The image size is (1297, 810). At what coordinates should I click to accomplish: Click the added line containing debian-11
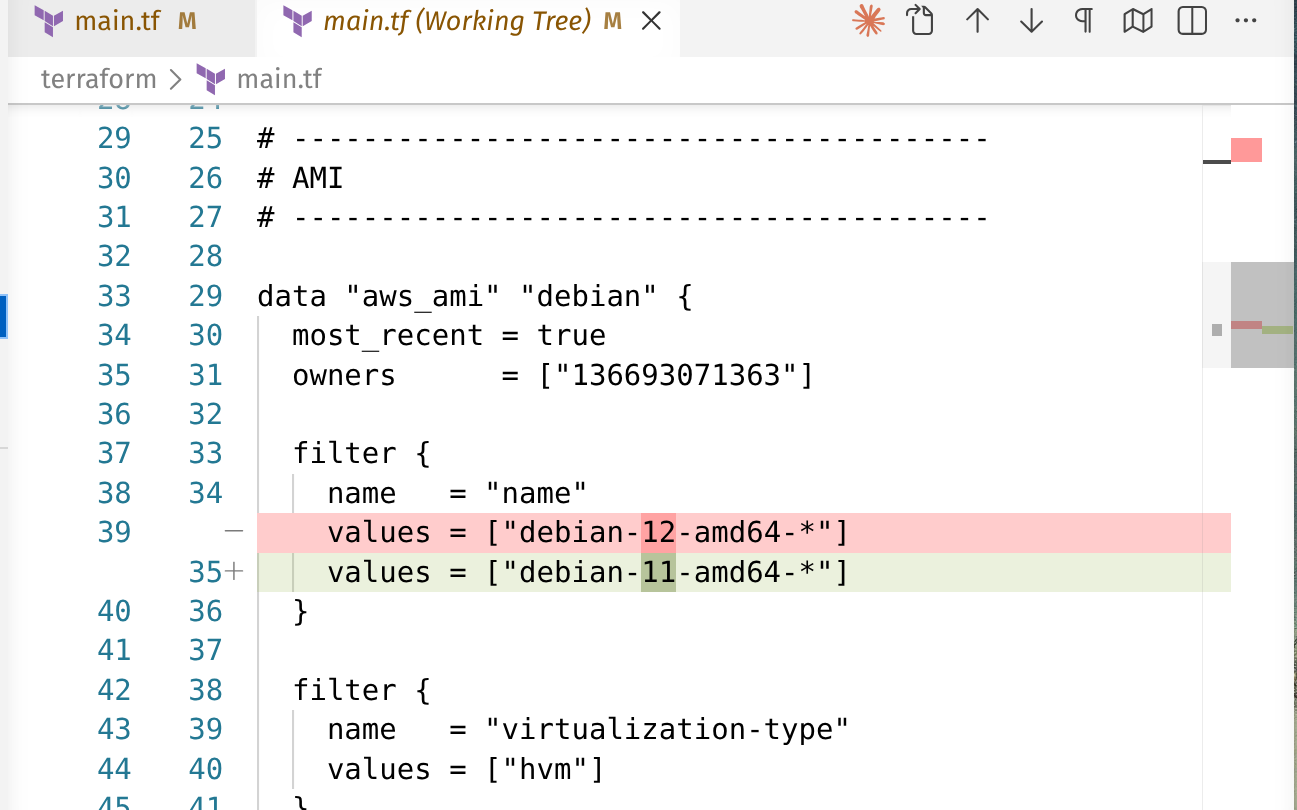click(744, 572)
